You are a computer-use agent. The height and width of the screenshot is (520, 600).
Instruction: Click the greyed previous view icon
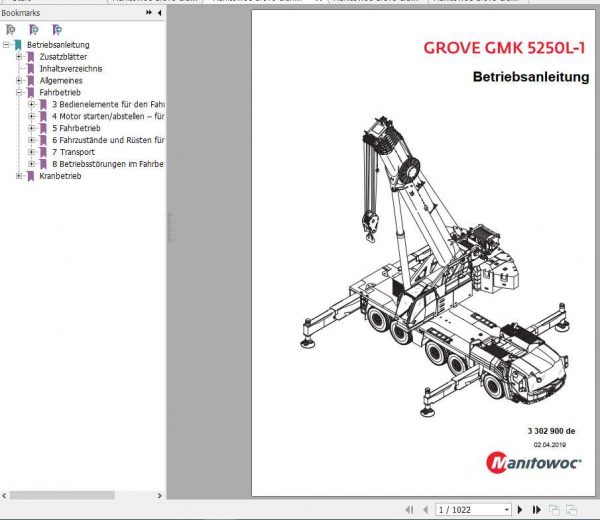pos(554,509)
